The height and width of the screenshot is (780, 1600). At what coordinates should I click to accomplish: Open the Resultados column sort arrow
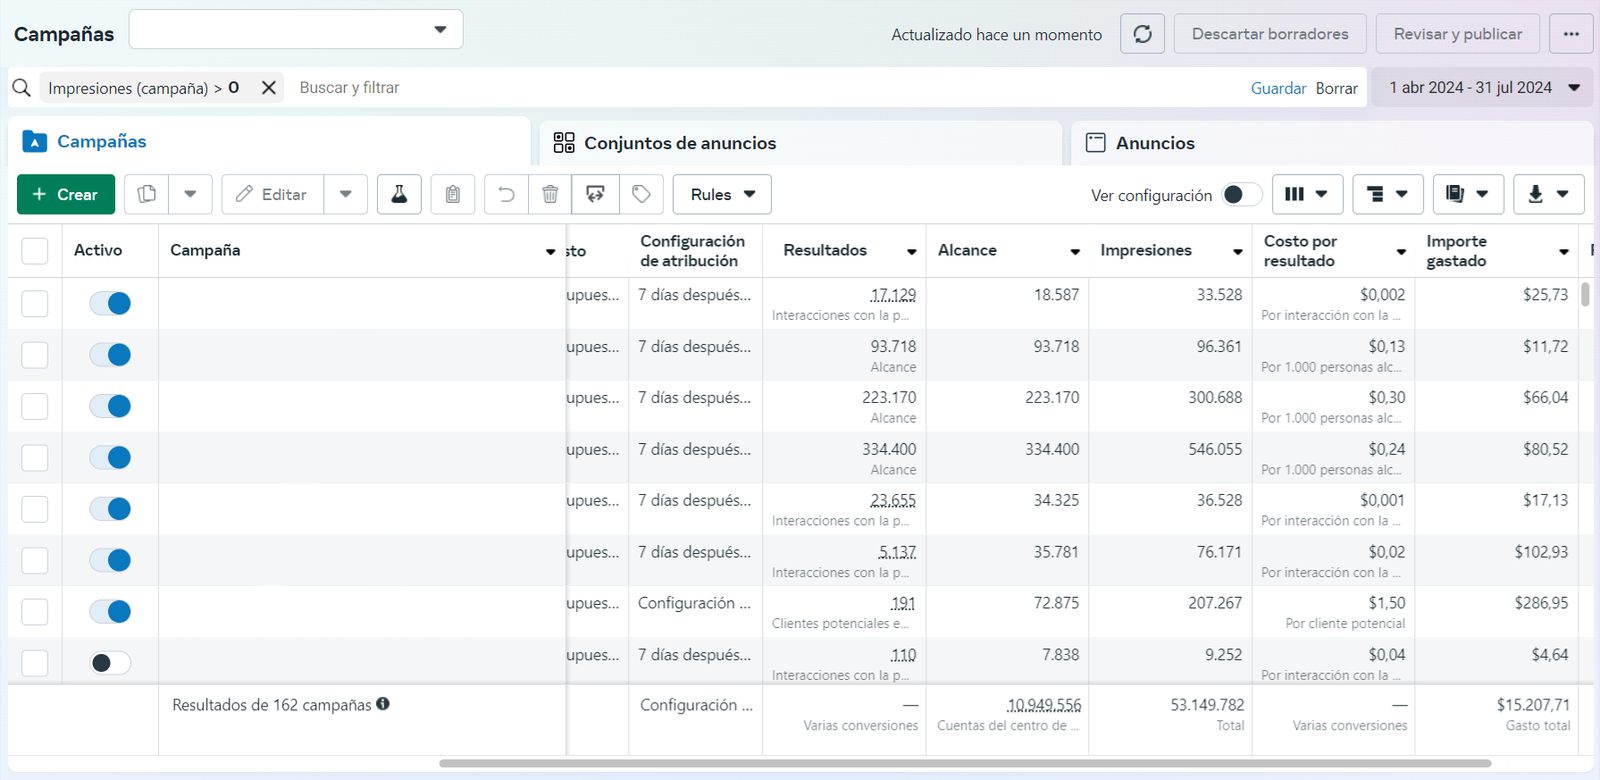click(x=912, y=252)
